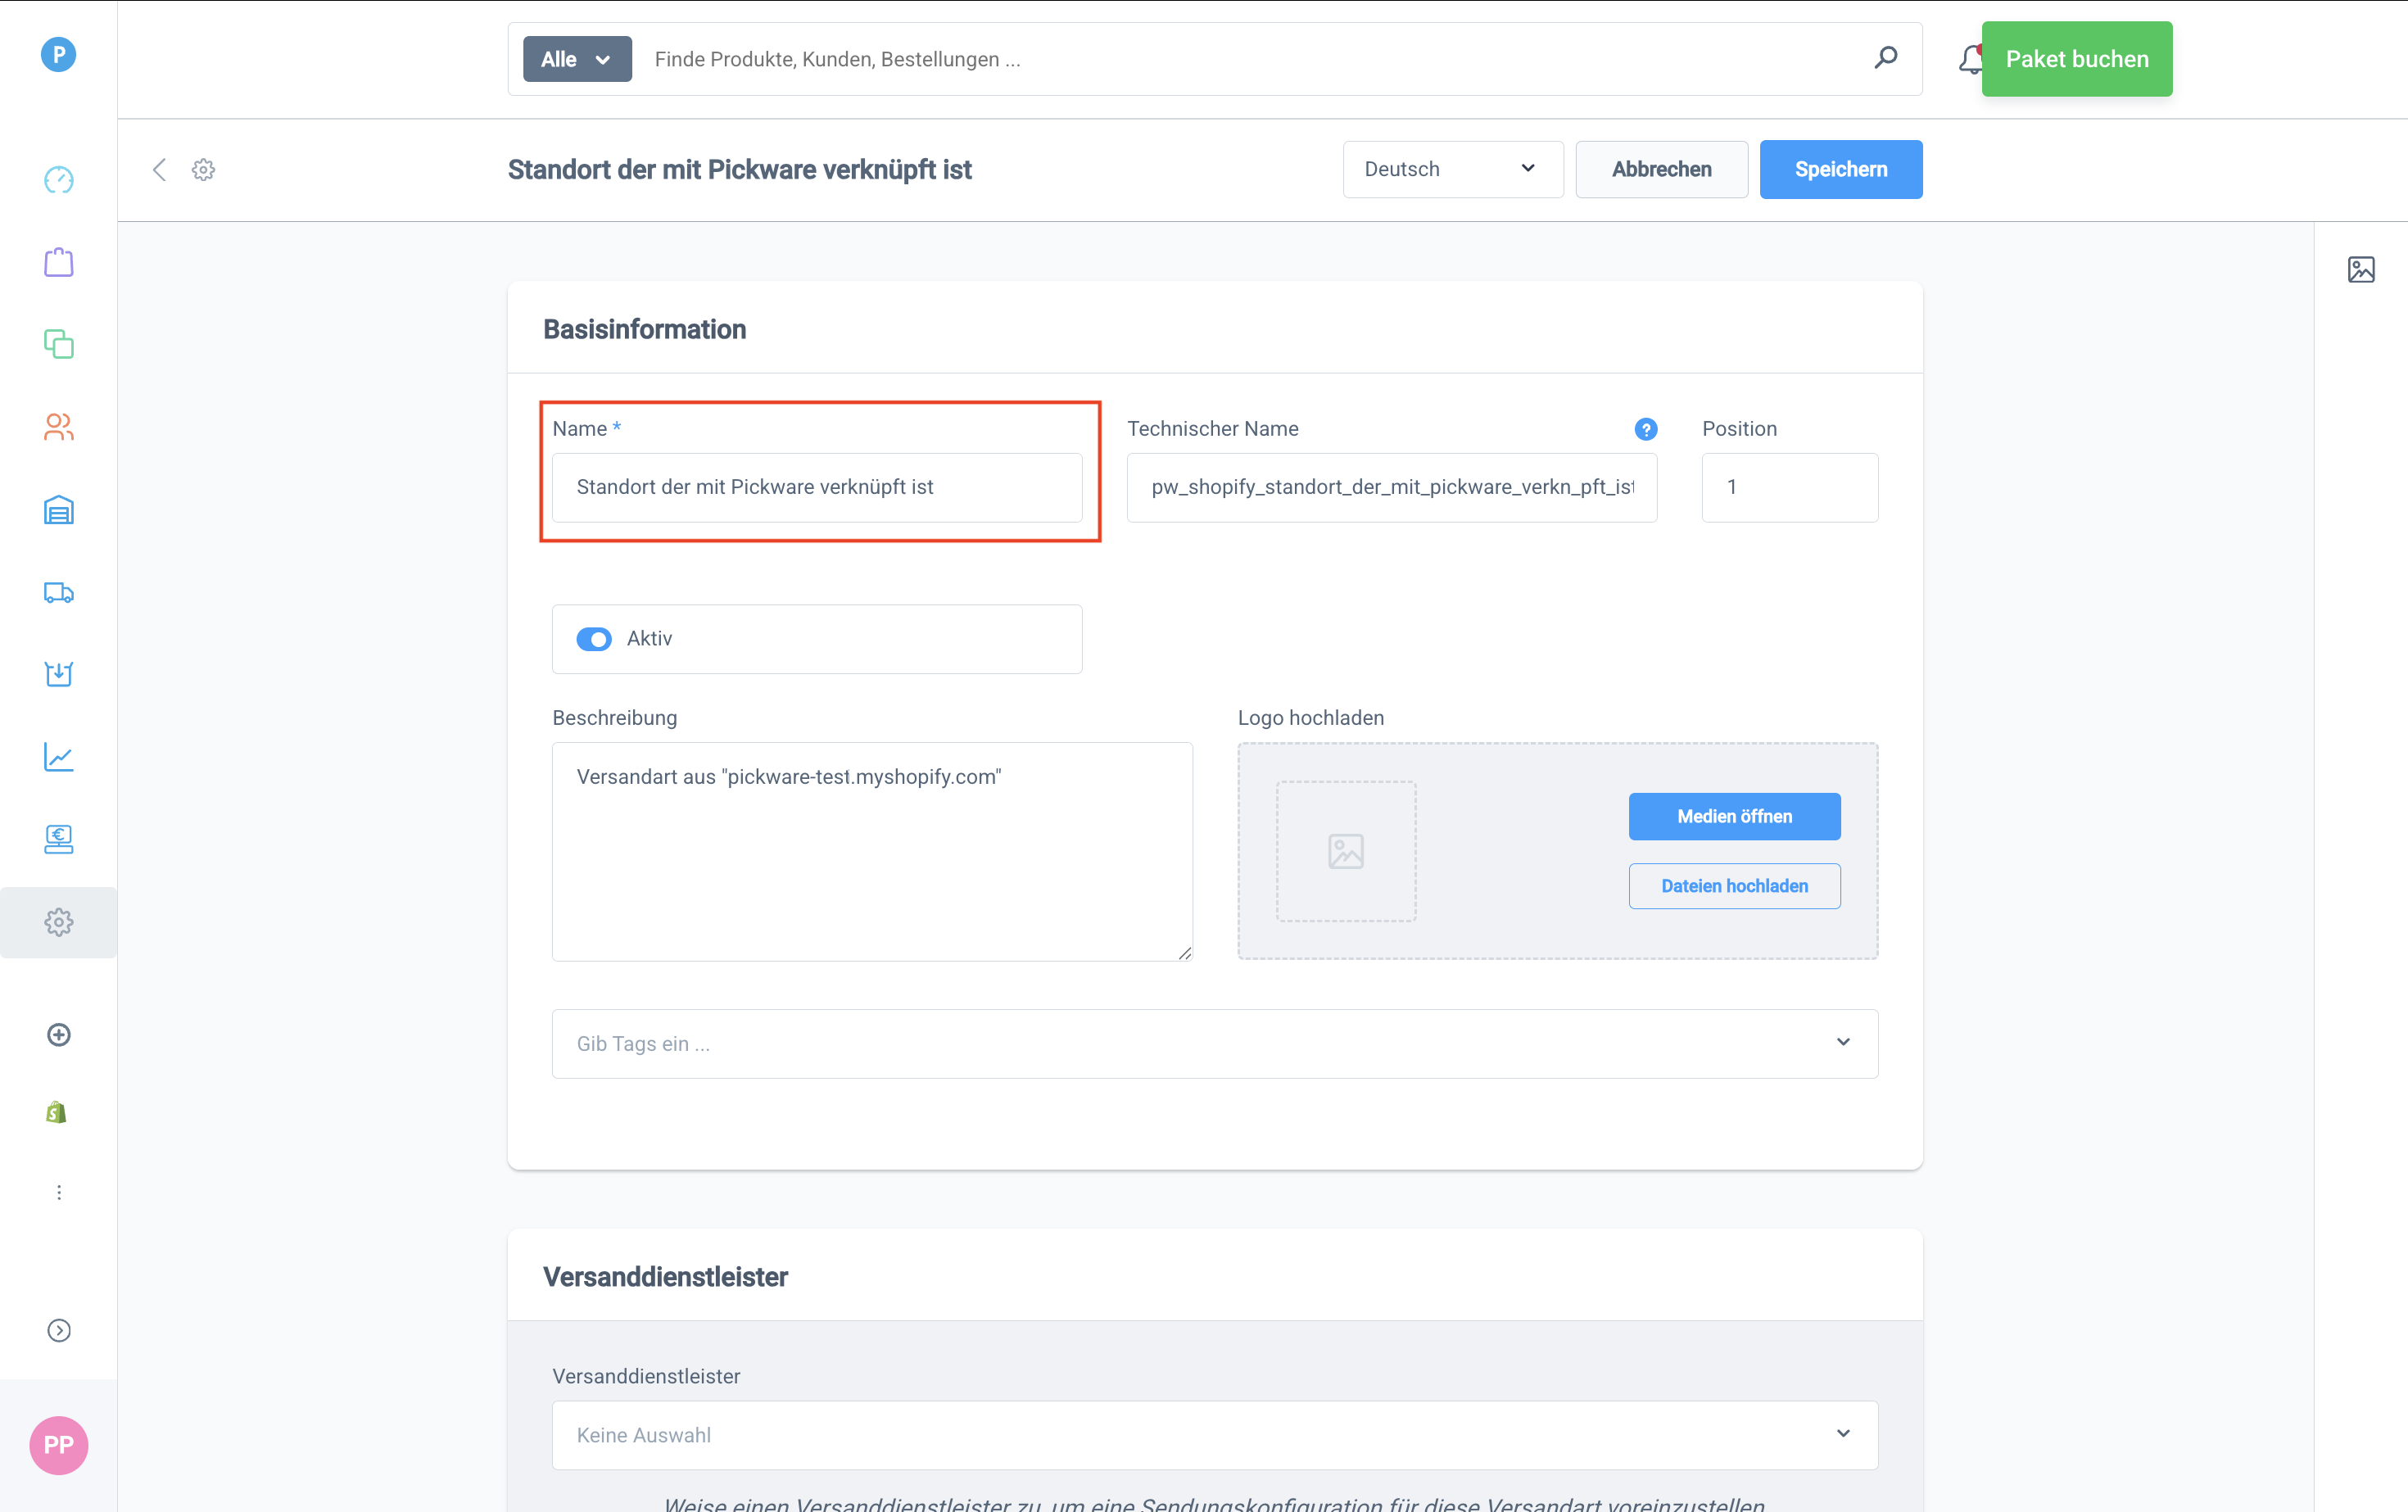Open the analytics chart sidebar icon

click(x=59, y=757)
